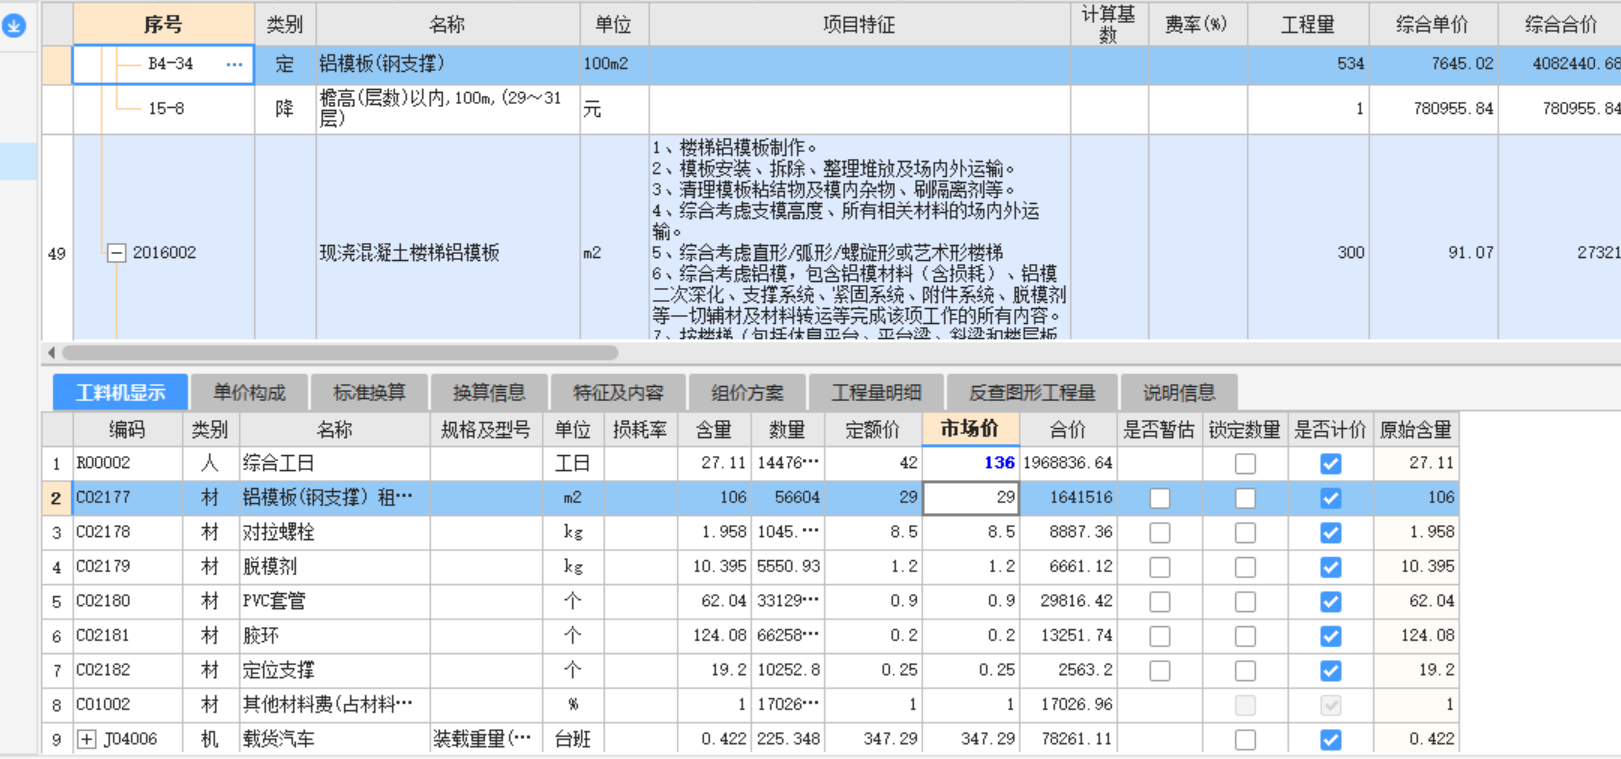
Task: Uncheck 是否计价 for 对拉螺栓
Action: (x=1330, y=533)
